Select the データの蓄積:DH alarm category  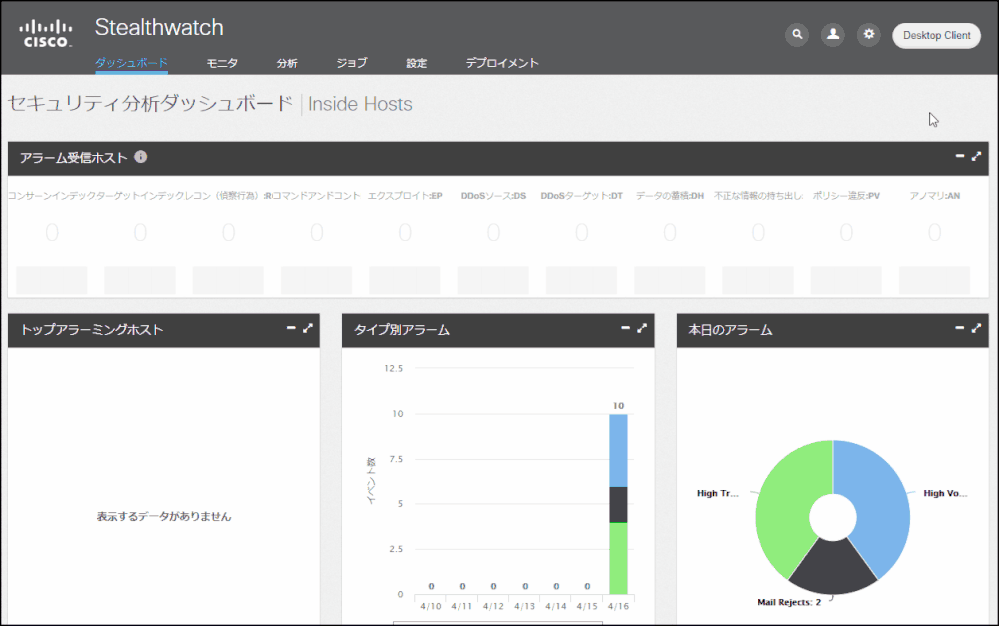670,196
